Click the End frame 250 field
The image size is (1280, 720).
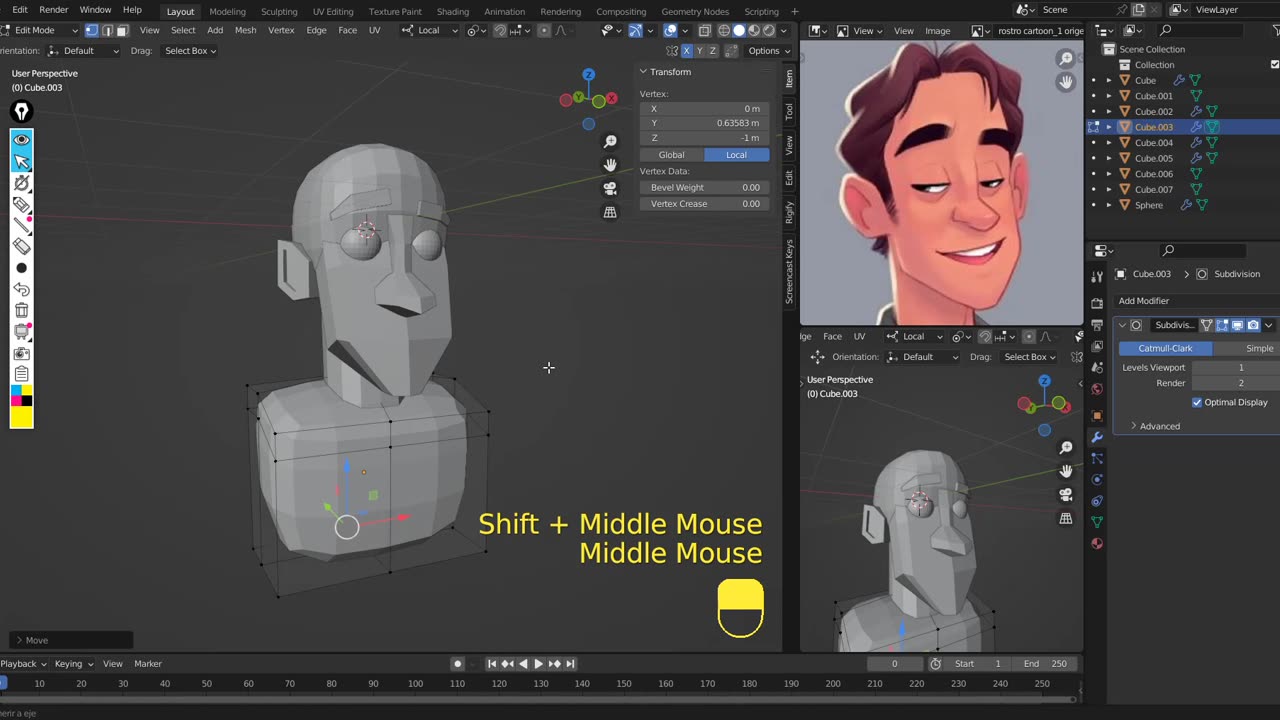[x=1045, y=664]
